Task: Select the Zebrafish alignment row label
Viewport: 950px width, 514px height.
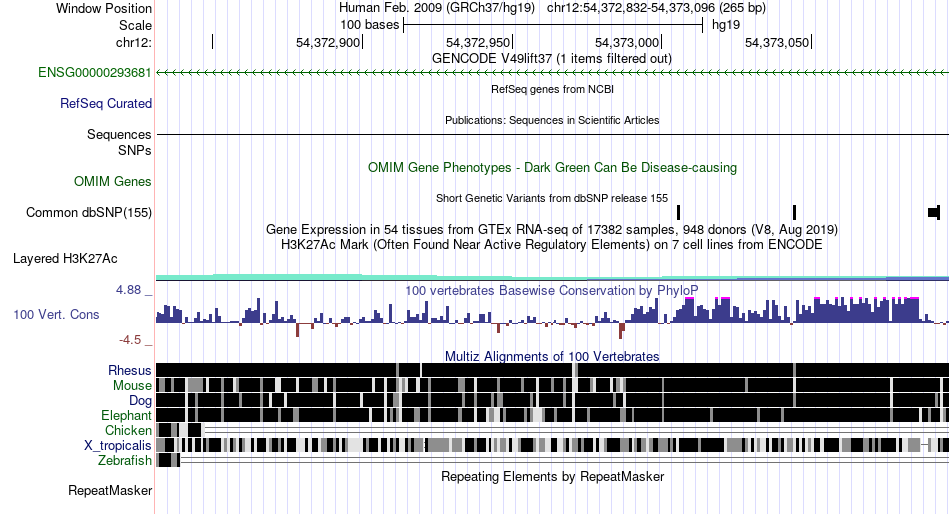Action: 125,461
